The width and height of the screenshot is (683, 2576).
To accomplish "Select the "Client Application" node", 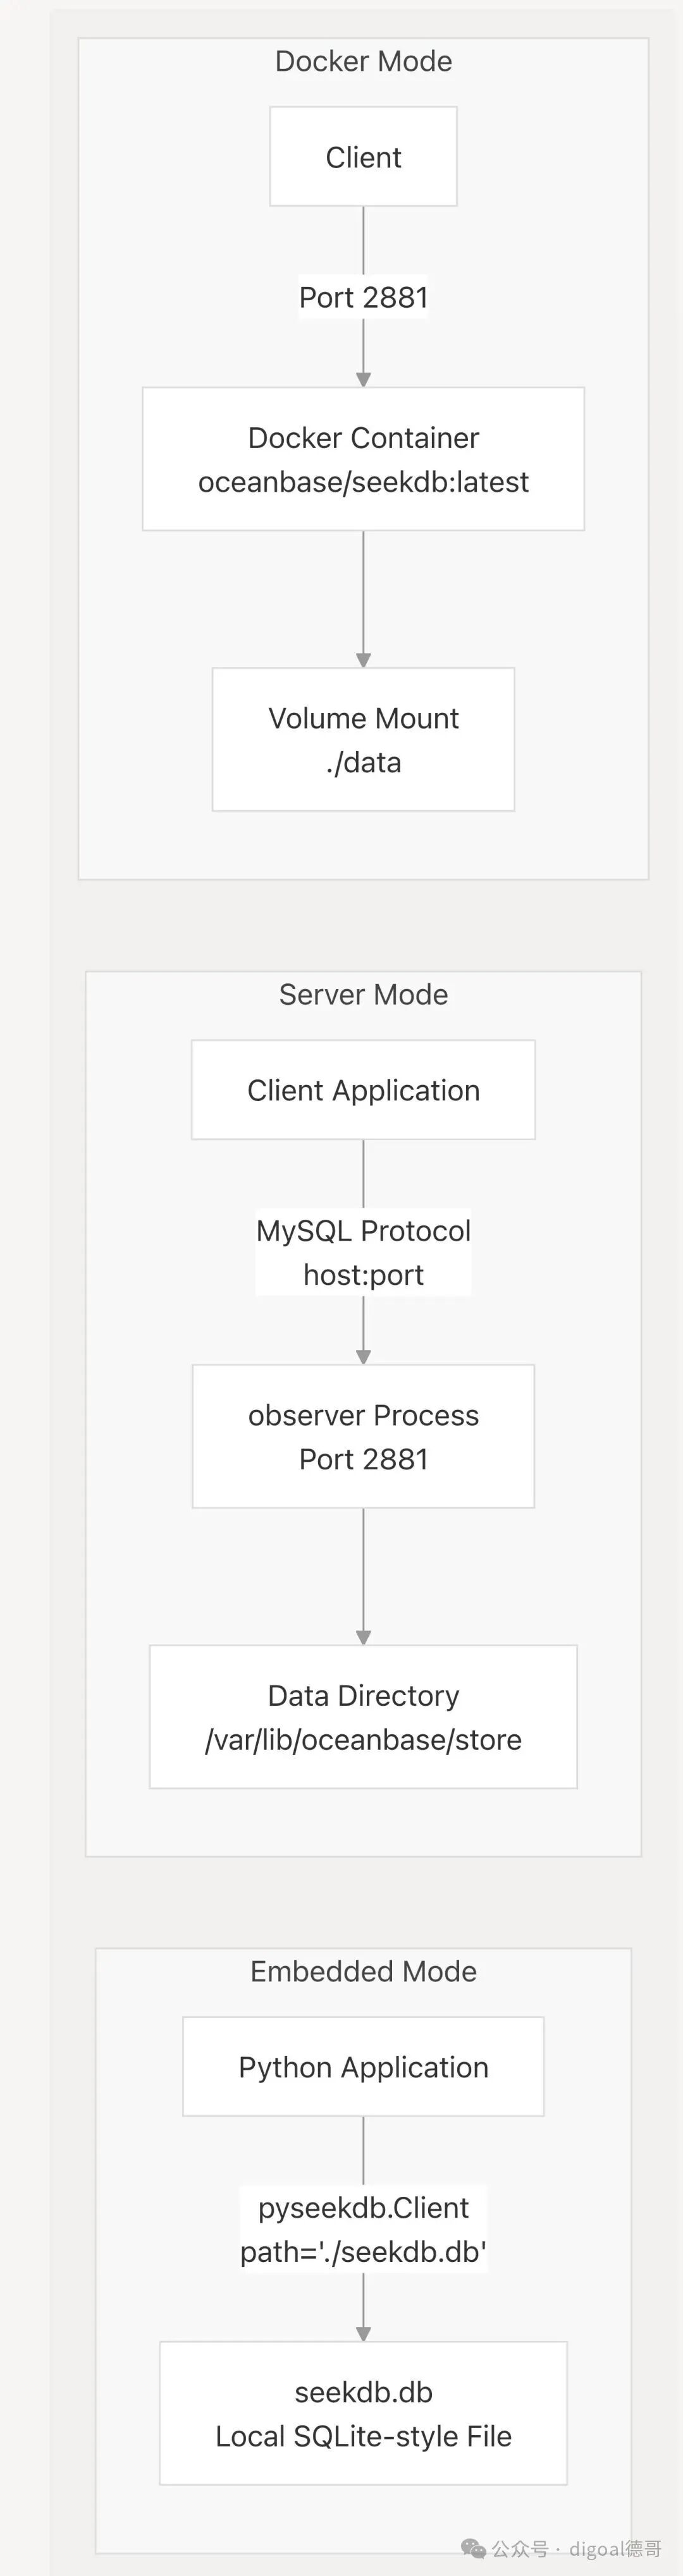I will [363, 1090].
